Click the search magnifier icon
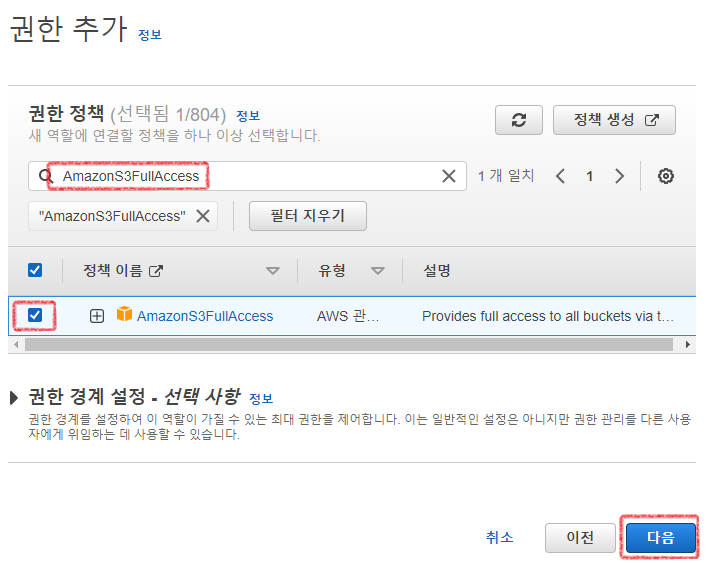This screenshot has width=707, height=563. click(x=45, y=176)
